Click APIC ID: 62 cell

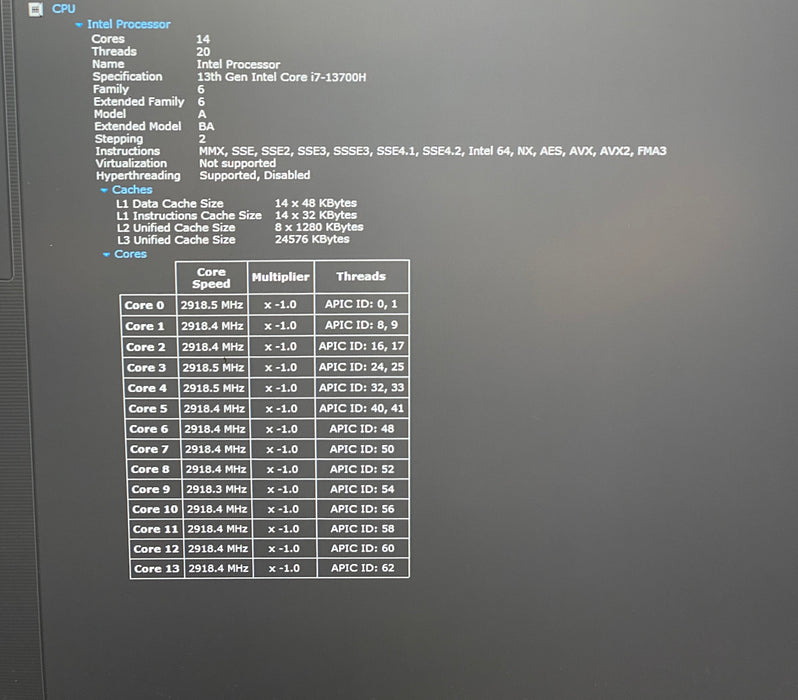tap(363, 568)
